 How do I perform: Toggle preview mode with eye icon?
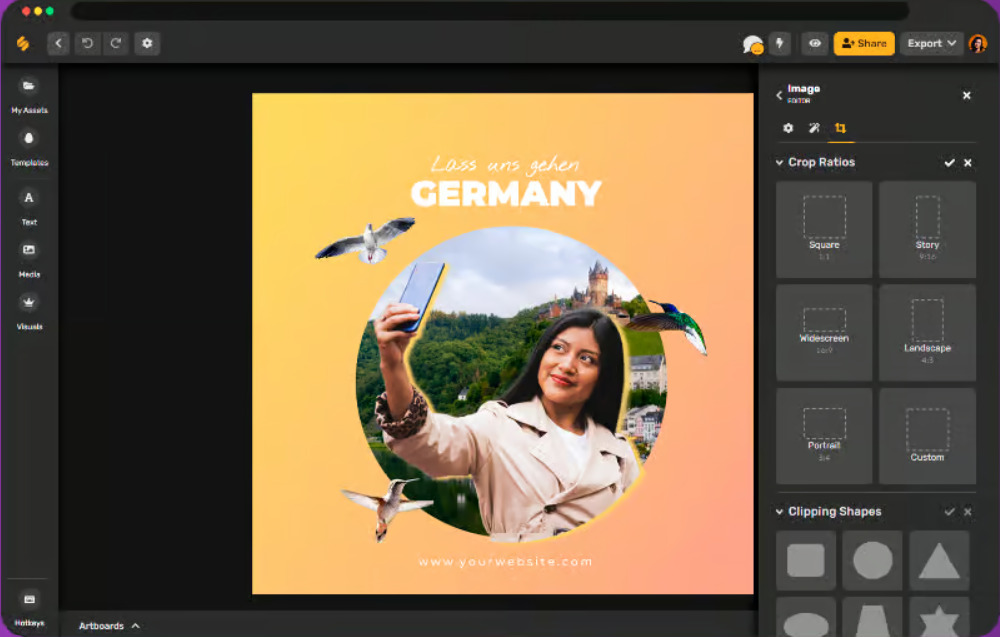point(815,43)
